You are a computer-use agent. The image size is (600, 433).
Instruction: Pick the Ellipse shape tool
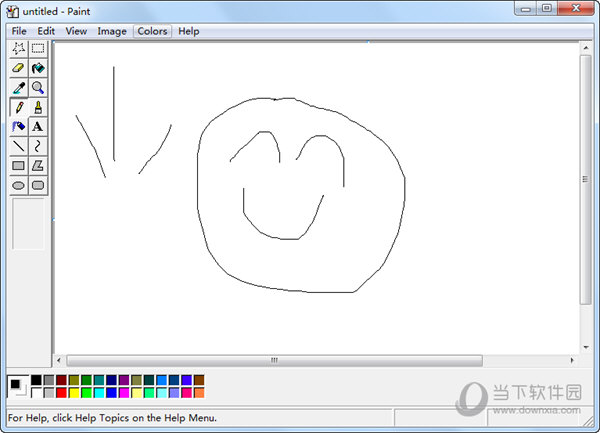(x=18, y=185)
